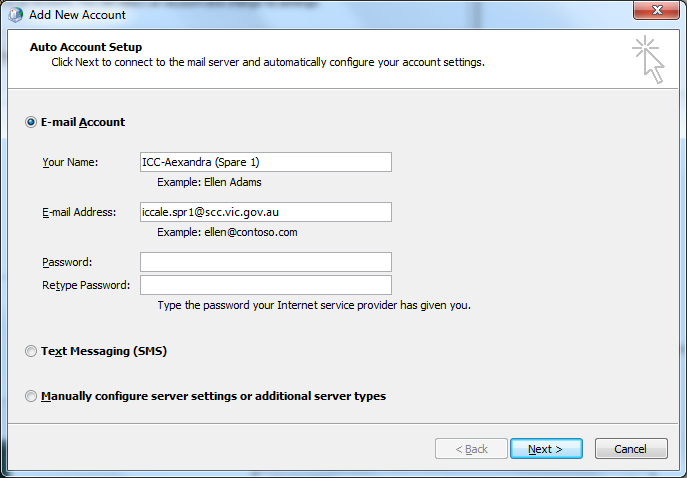Viewport: 687px width, 478px height.
Task: Click the Your Name text field
Action: coord(265,162)
